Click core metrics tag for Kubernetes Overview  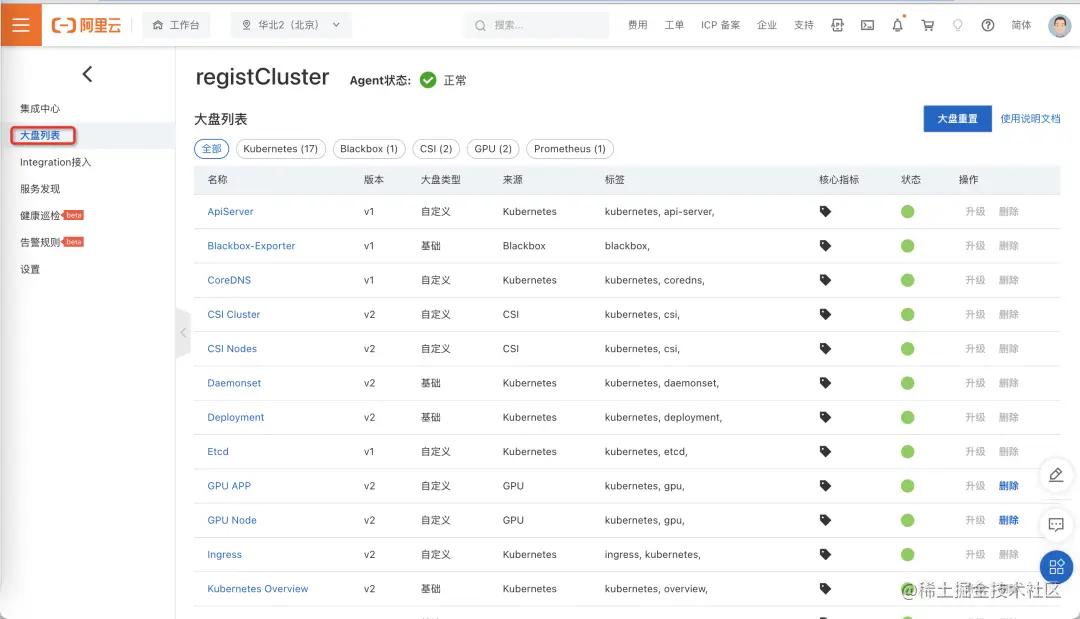tap(825, 589)
